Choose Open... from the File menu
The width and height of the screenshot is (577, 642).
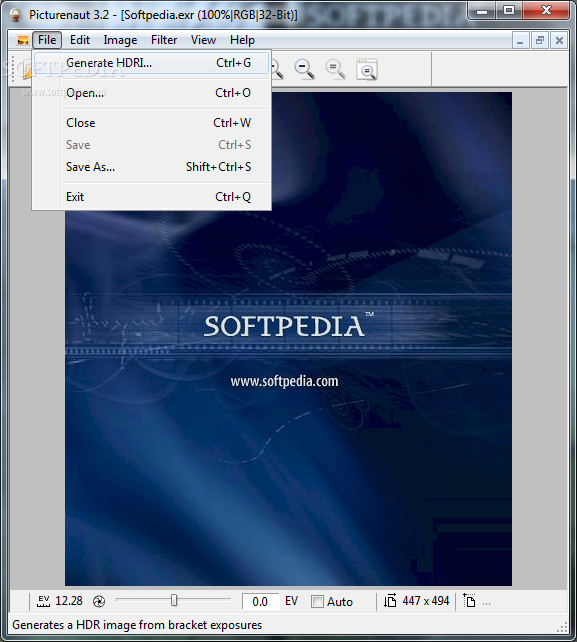pos(152,93)
